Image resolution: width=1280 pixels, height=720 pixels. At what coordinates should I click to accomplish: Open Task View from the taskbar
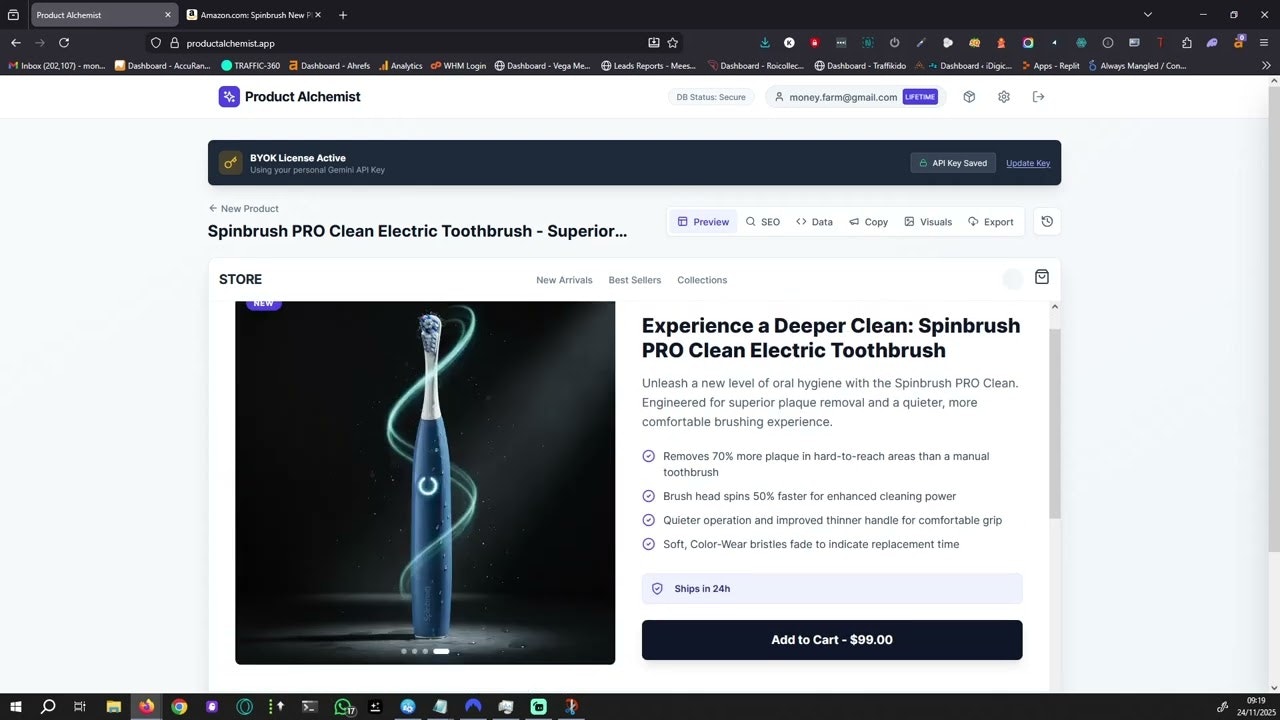point(80,707)
